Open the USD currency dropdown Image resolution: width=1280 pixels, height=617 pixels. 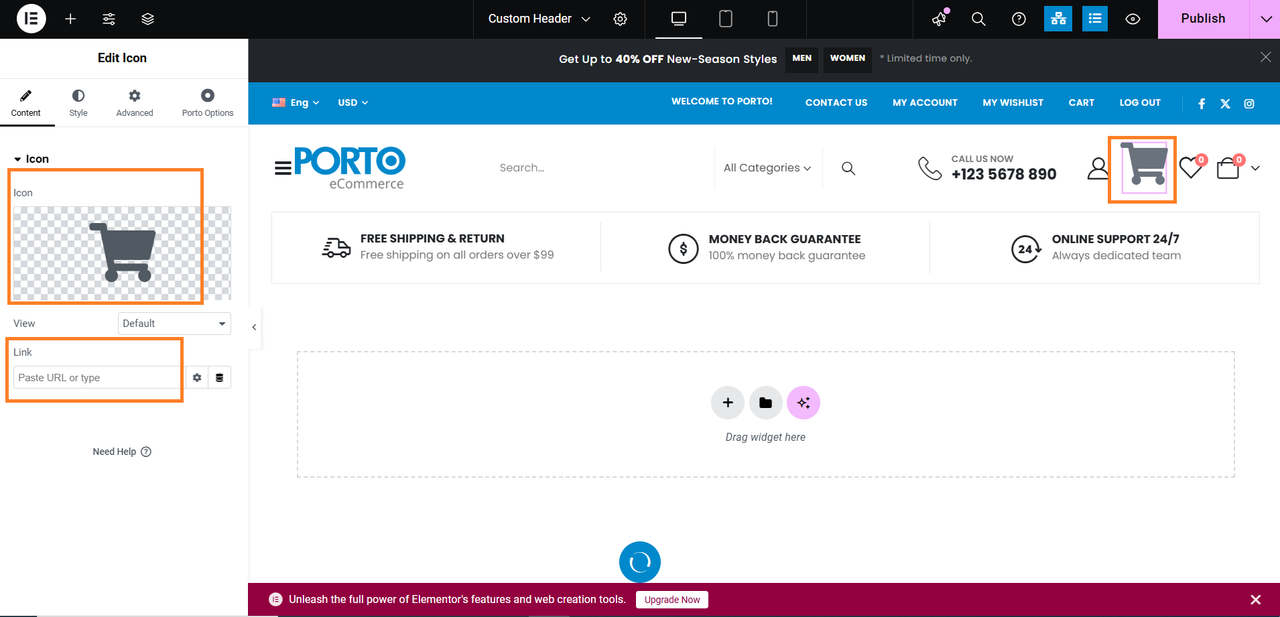pyautogui.click(x=353, y=103)
